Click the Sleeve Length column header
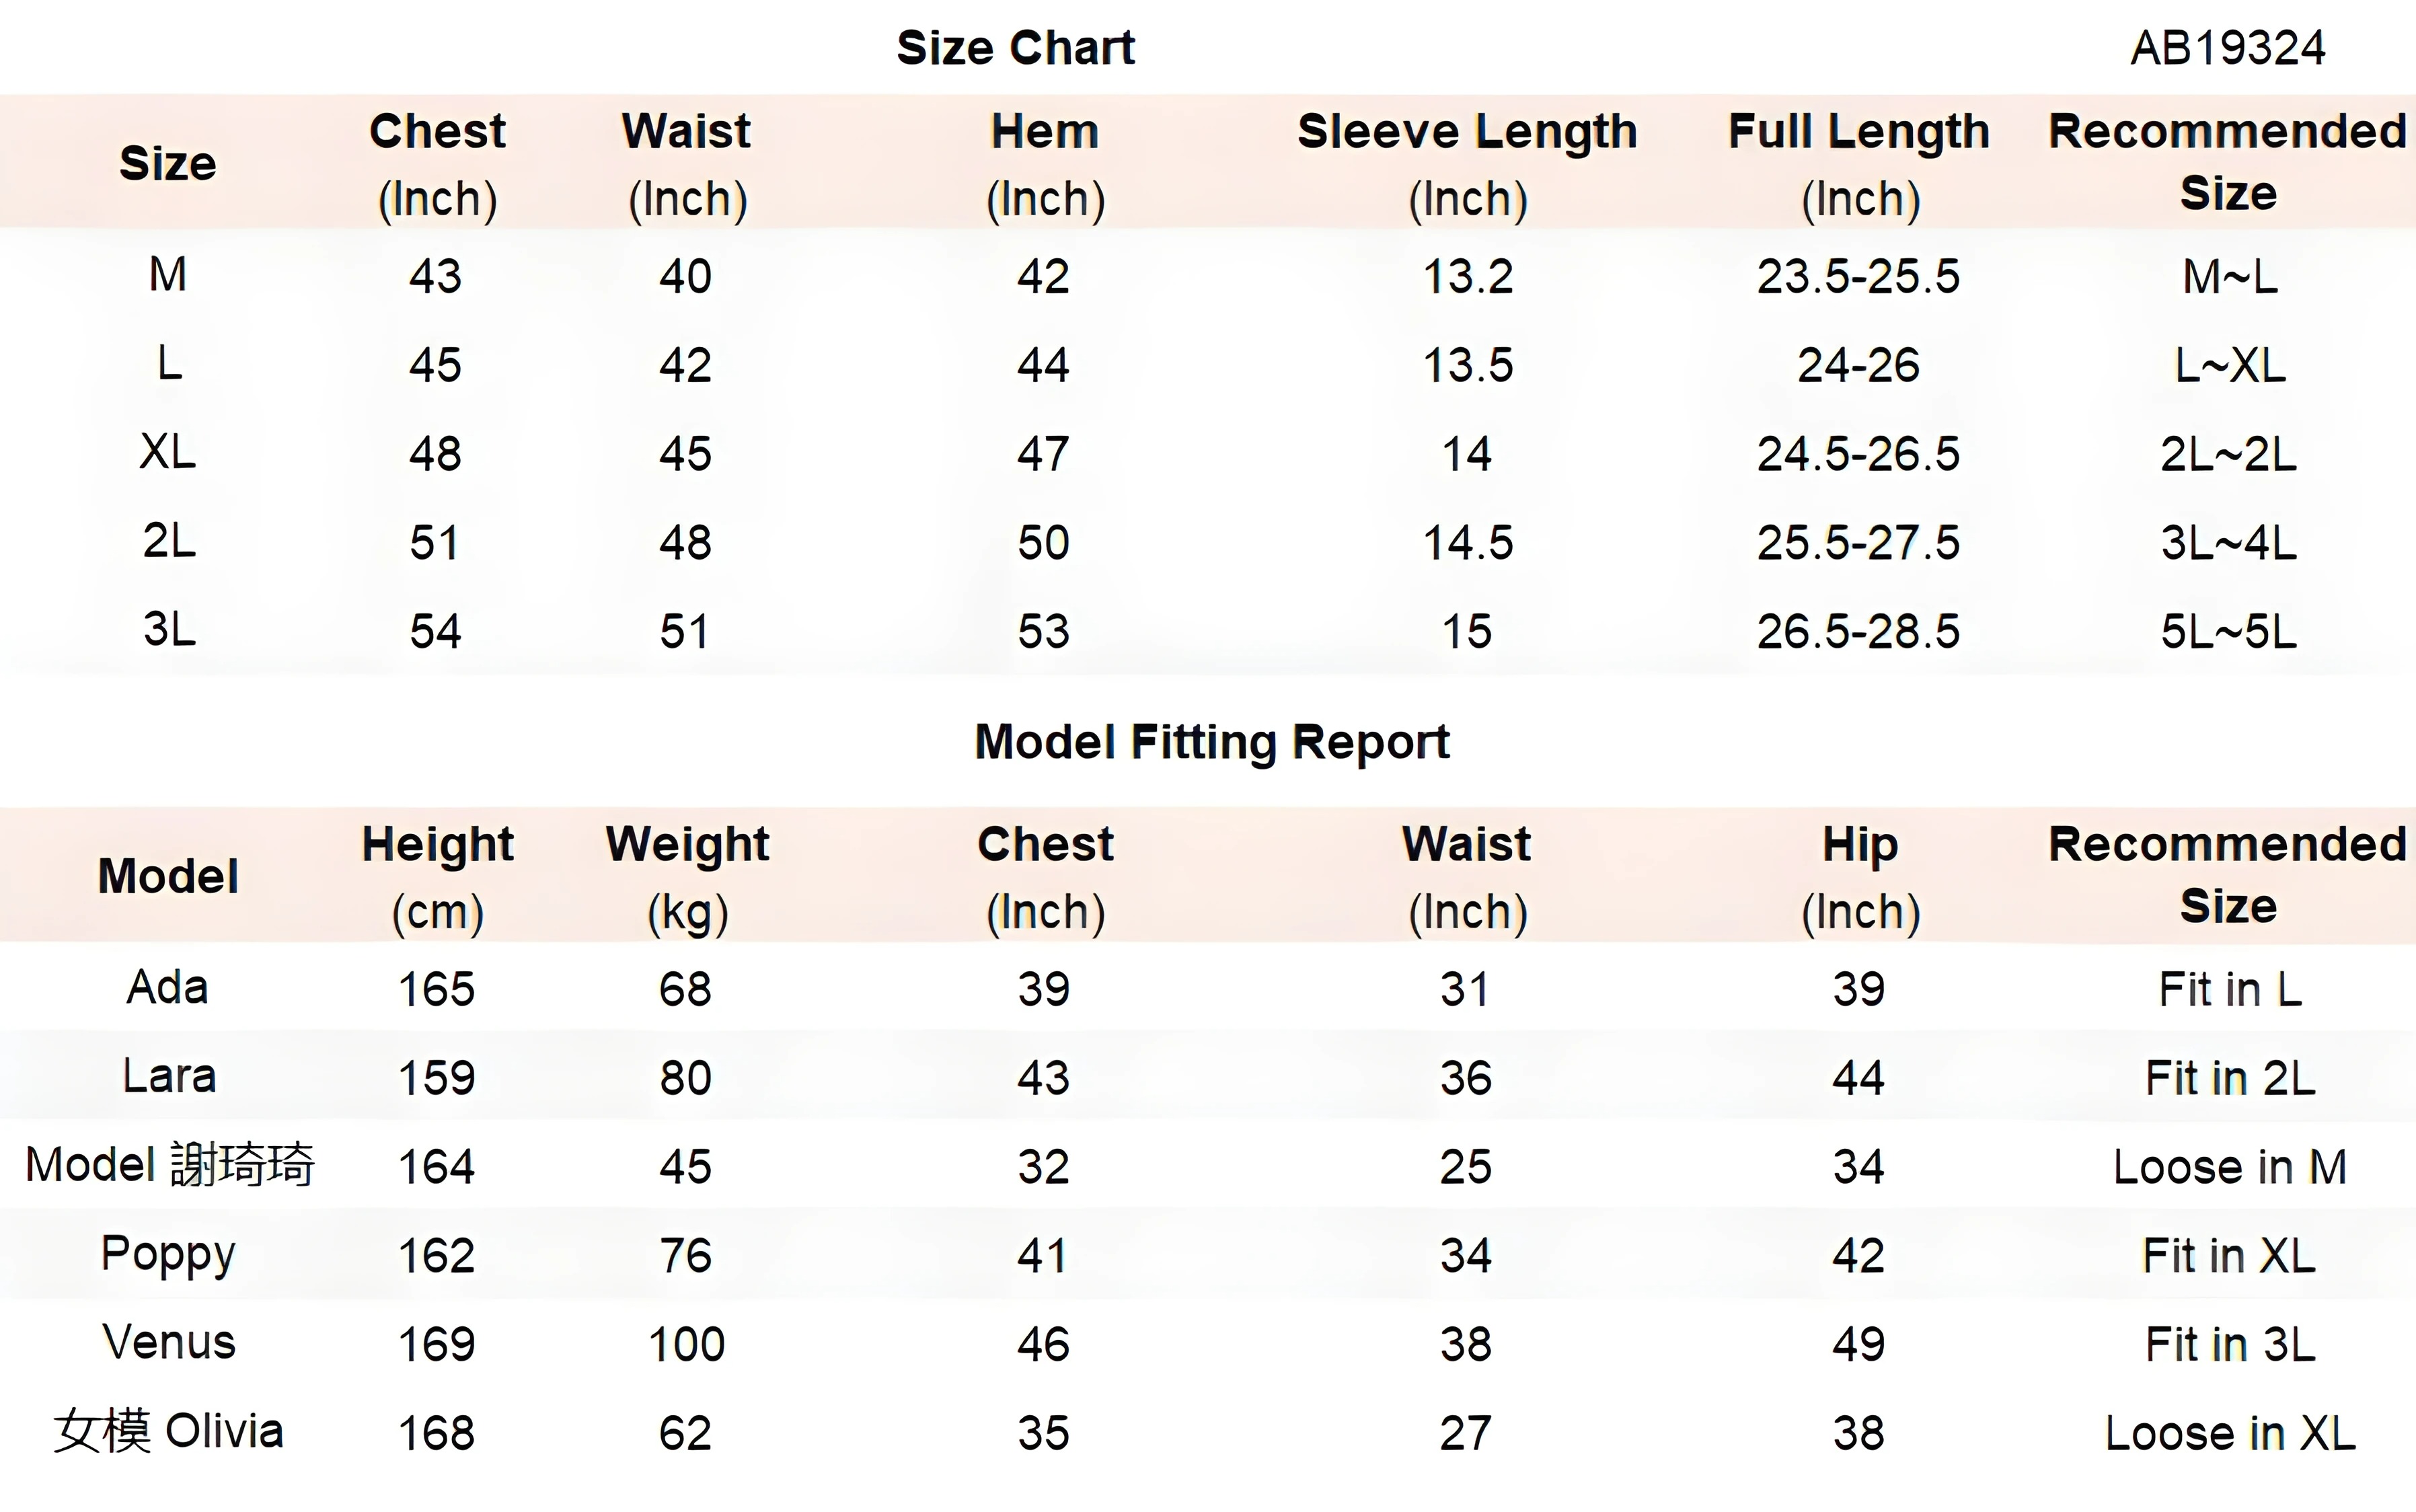The height and width of the screenshot is (1512, 2416). (x=1467, y=163)
